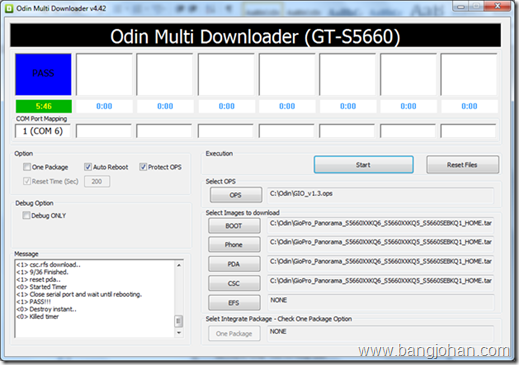The width and height of the screenshot is (519, 365).
Task: Click the Start button
Action: (363, 165)
